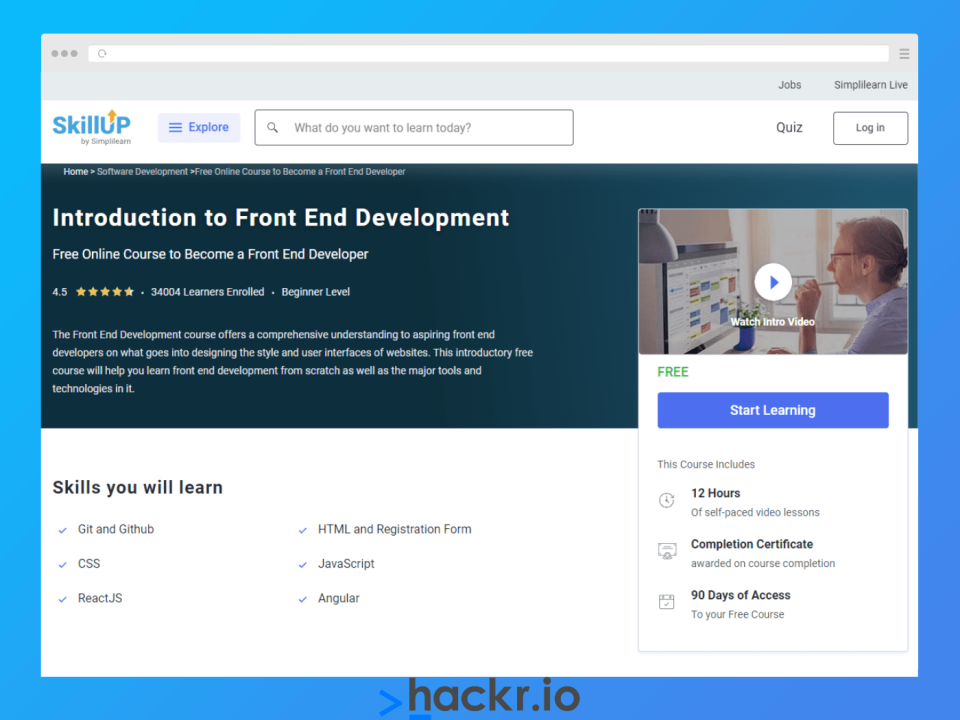Click the calendar icon for 90 Days of Access
Screen dimensions: 960x720
click(667, 603)
